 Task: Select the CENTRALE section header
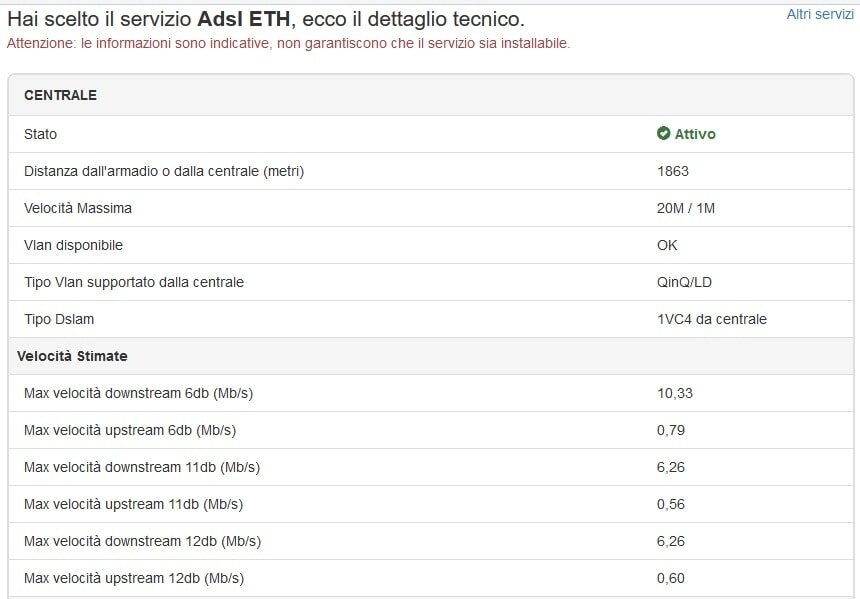tap(61, 95)
